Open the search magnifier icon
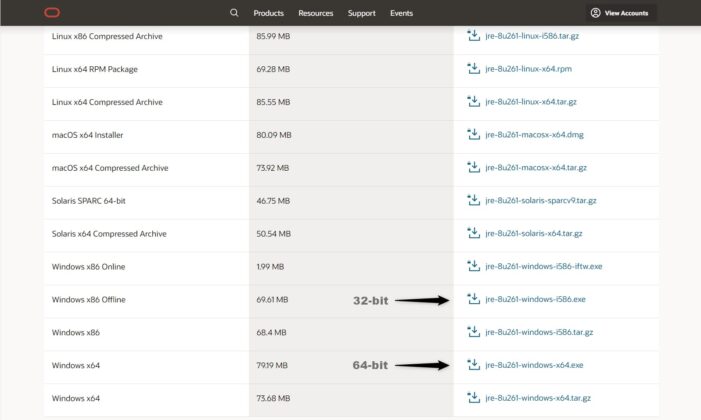 tap(234, 13)
